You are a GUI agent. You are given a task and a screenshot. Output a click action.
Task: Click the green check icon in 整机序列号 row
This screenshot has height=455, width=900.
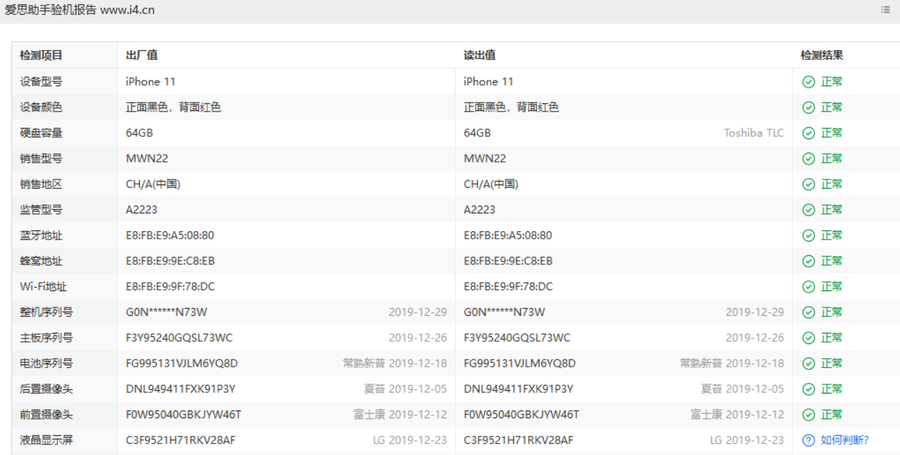click(x=808, y=312)
